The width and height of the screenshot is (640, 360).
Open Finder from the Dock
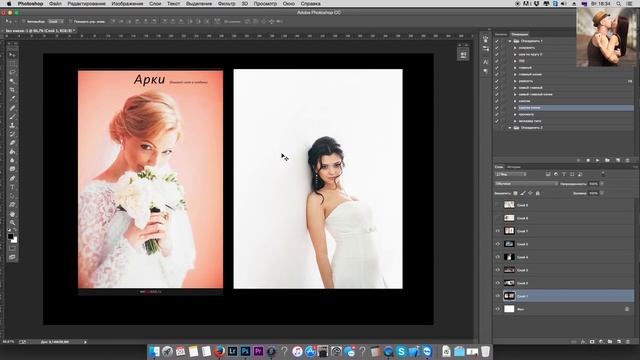(154, 351)
